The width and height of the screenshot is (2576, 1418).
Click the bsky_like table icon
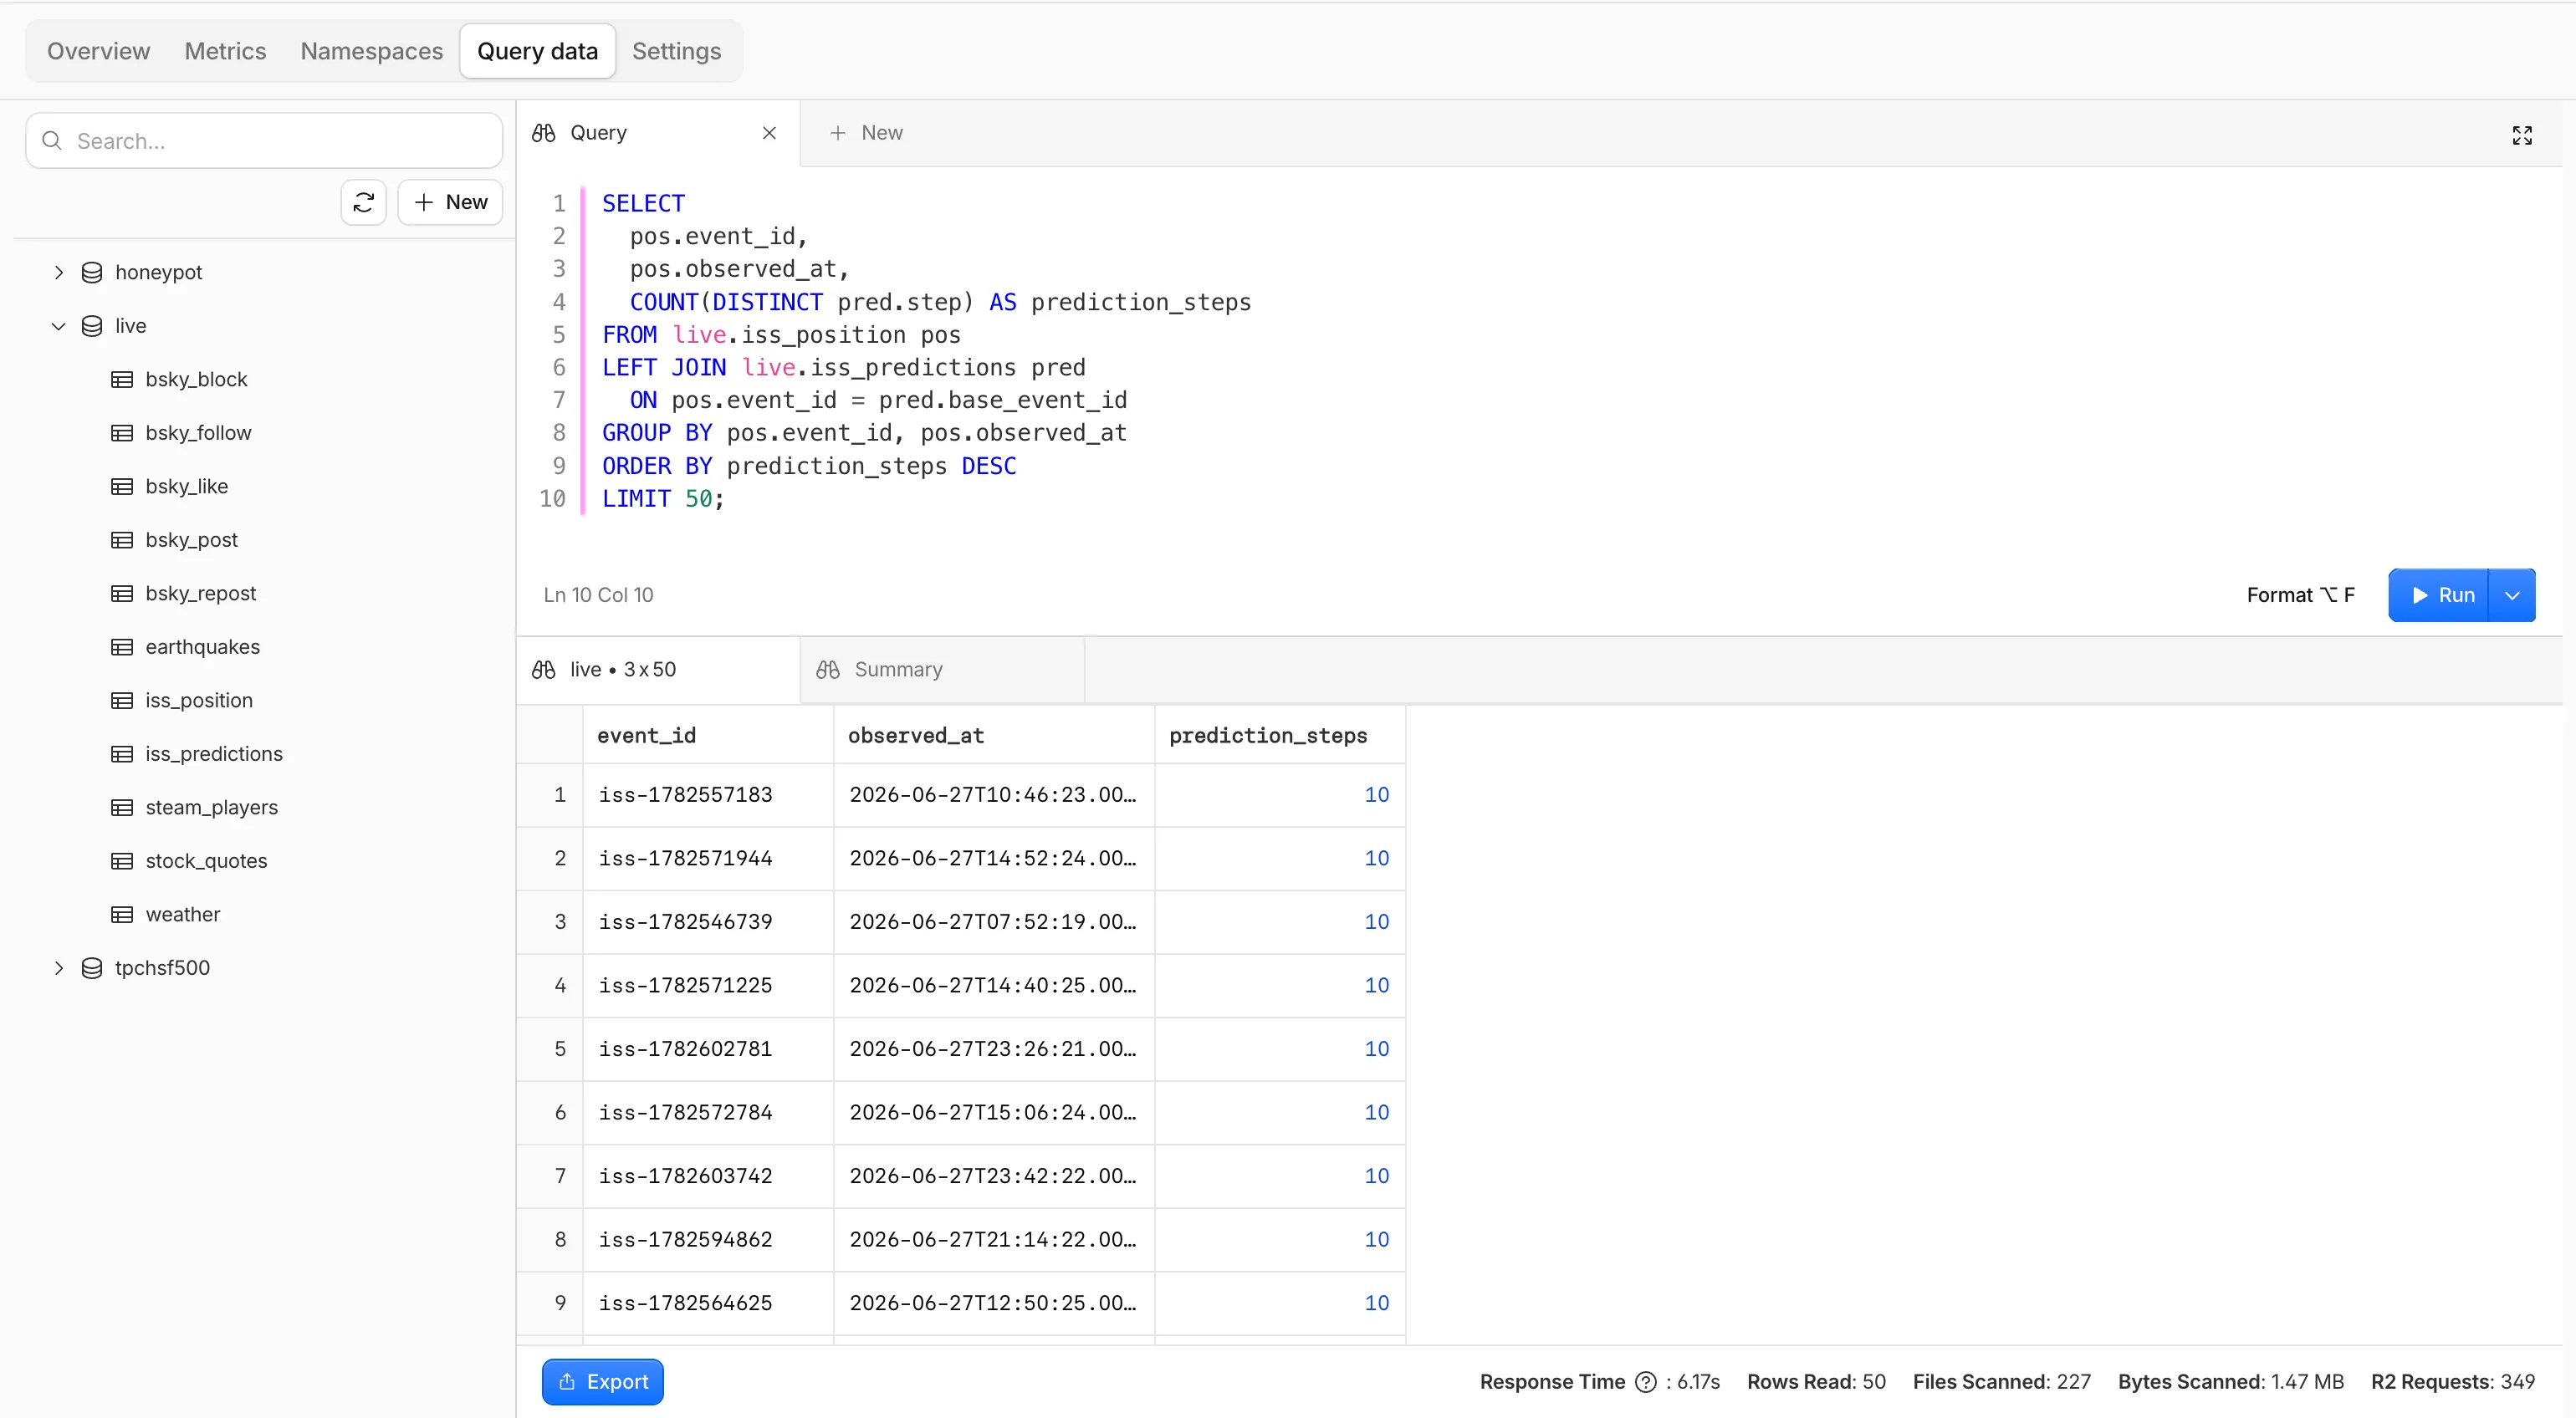tap(122, 486)
